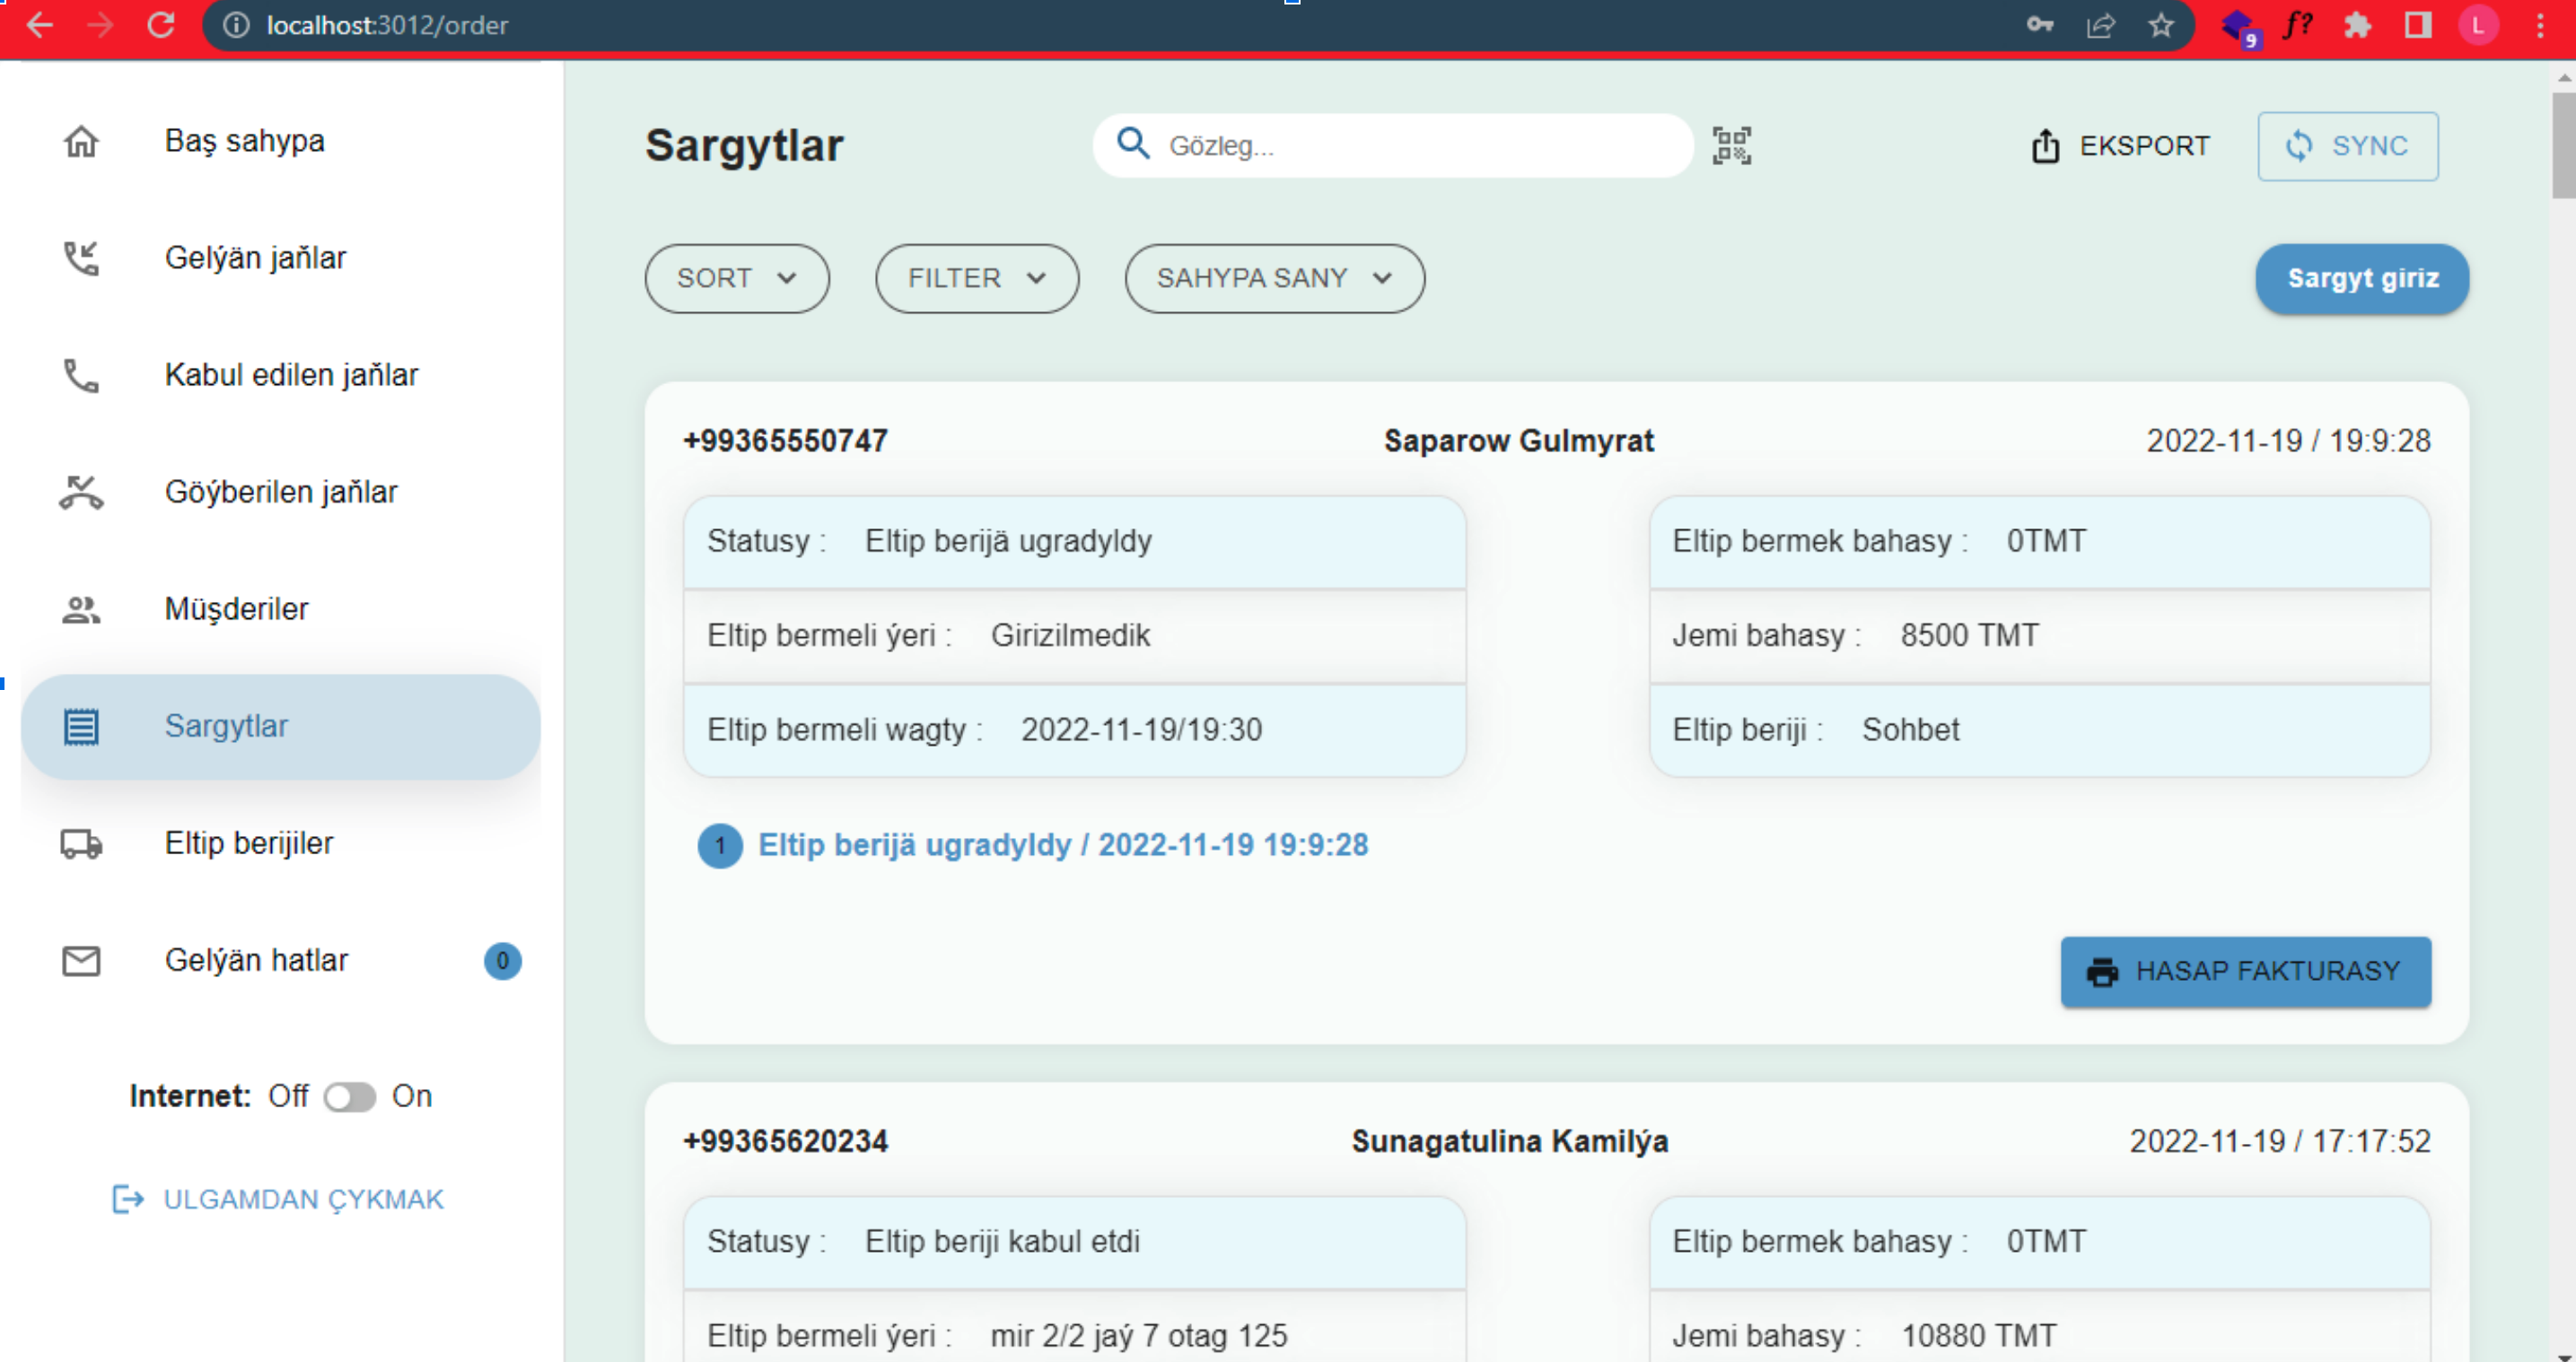The height and width of the screenshot is (1362, 2576).
Task: Expand the SORT dropdown
Action: pyautogui.click(x=737, y=278)
